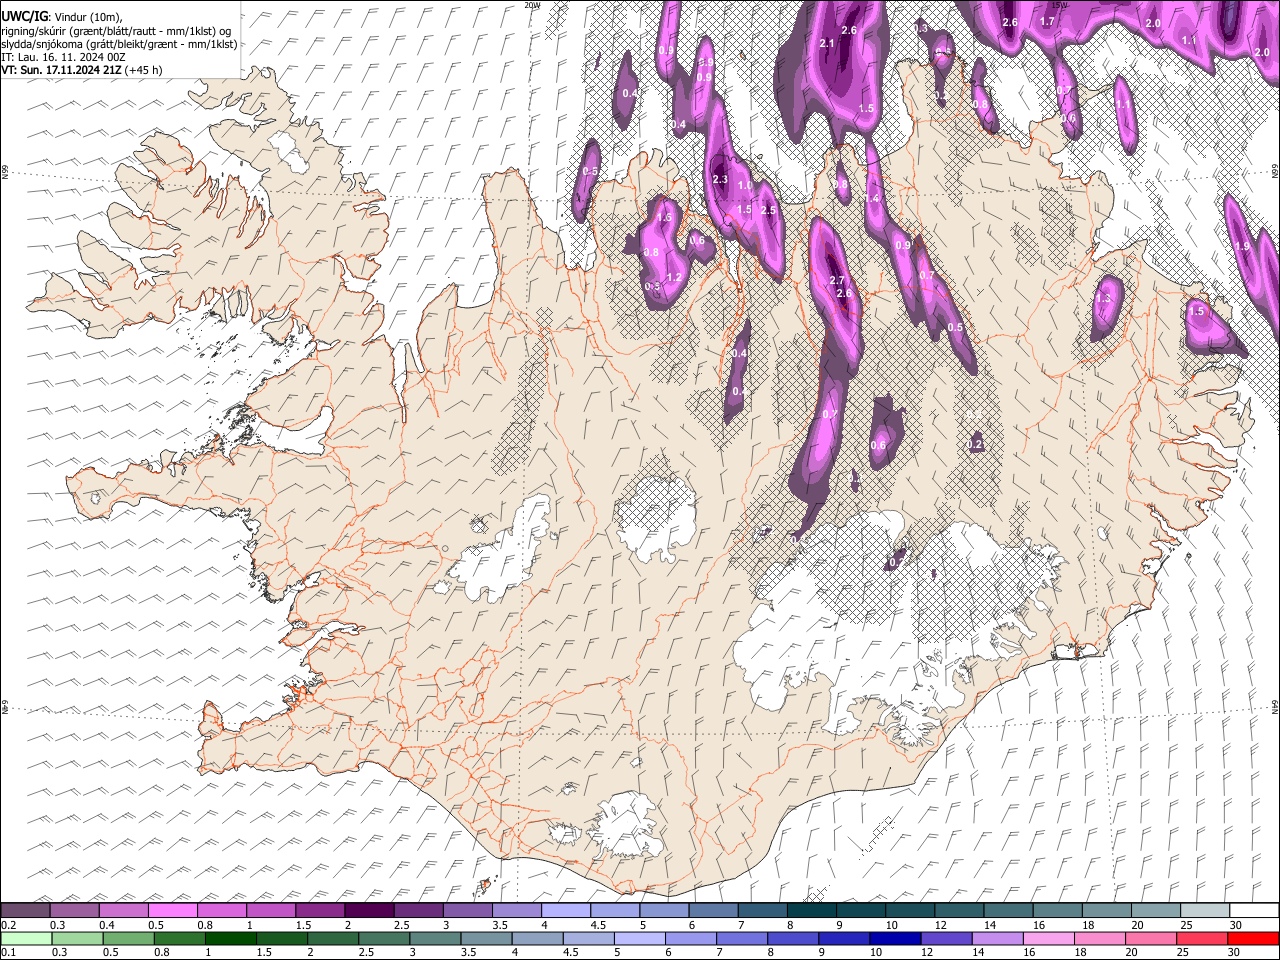The width and height of the screenshot is (1280, 960).
Task: Select light purple rain swatch between 14 and 16
Action: pos(996,938)
